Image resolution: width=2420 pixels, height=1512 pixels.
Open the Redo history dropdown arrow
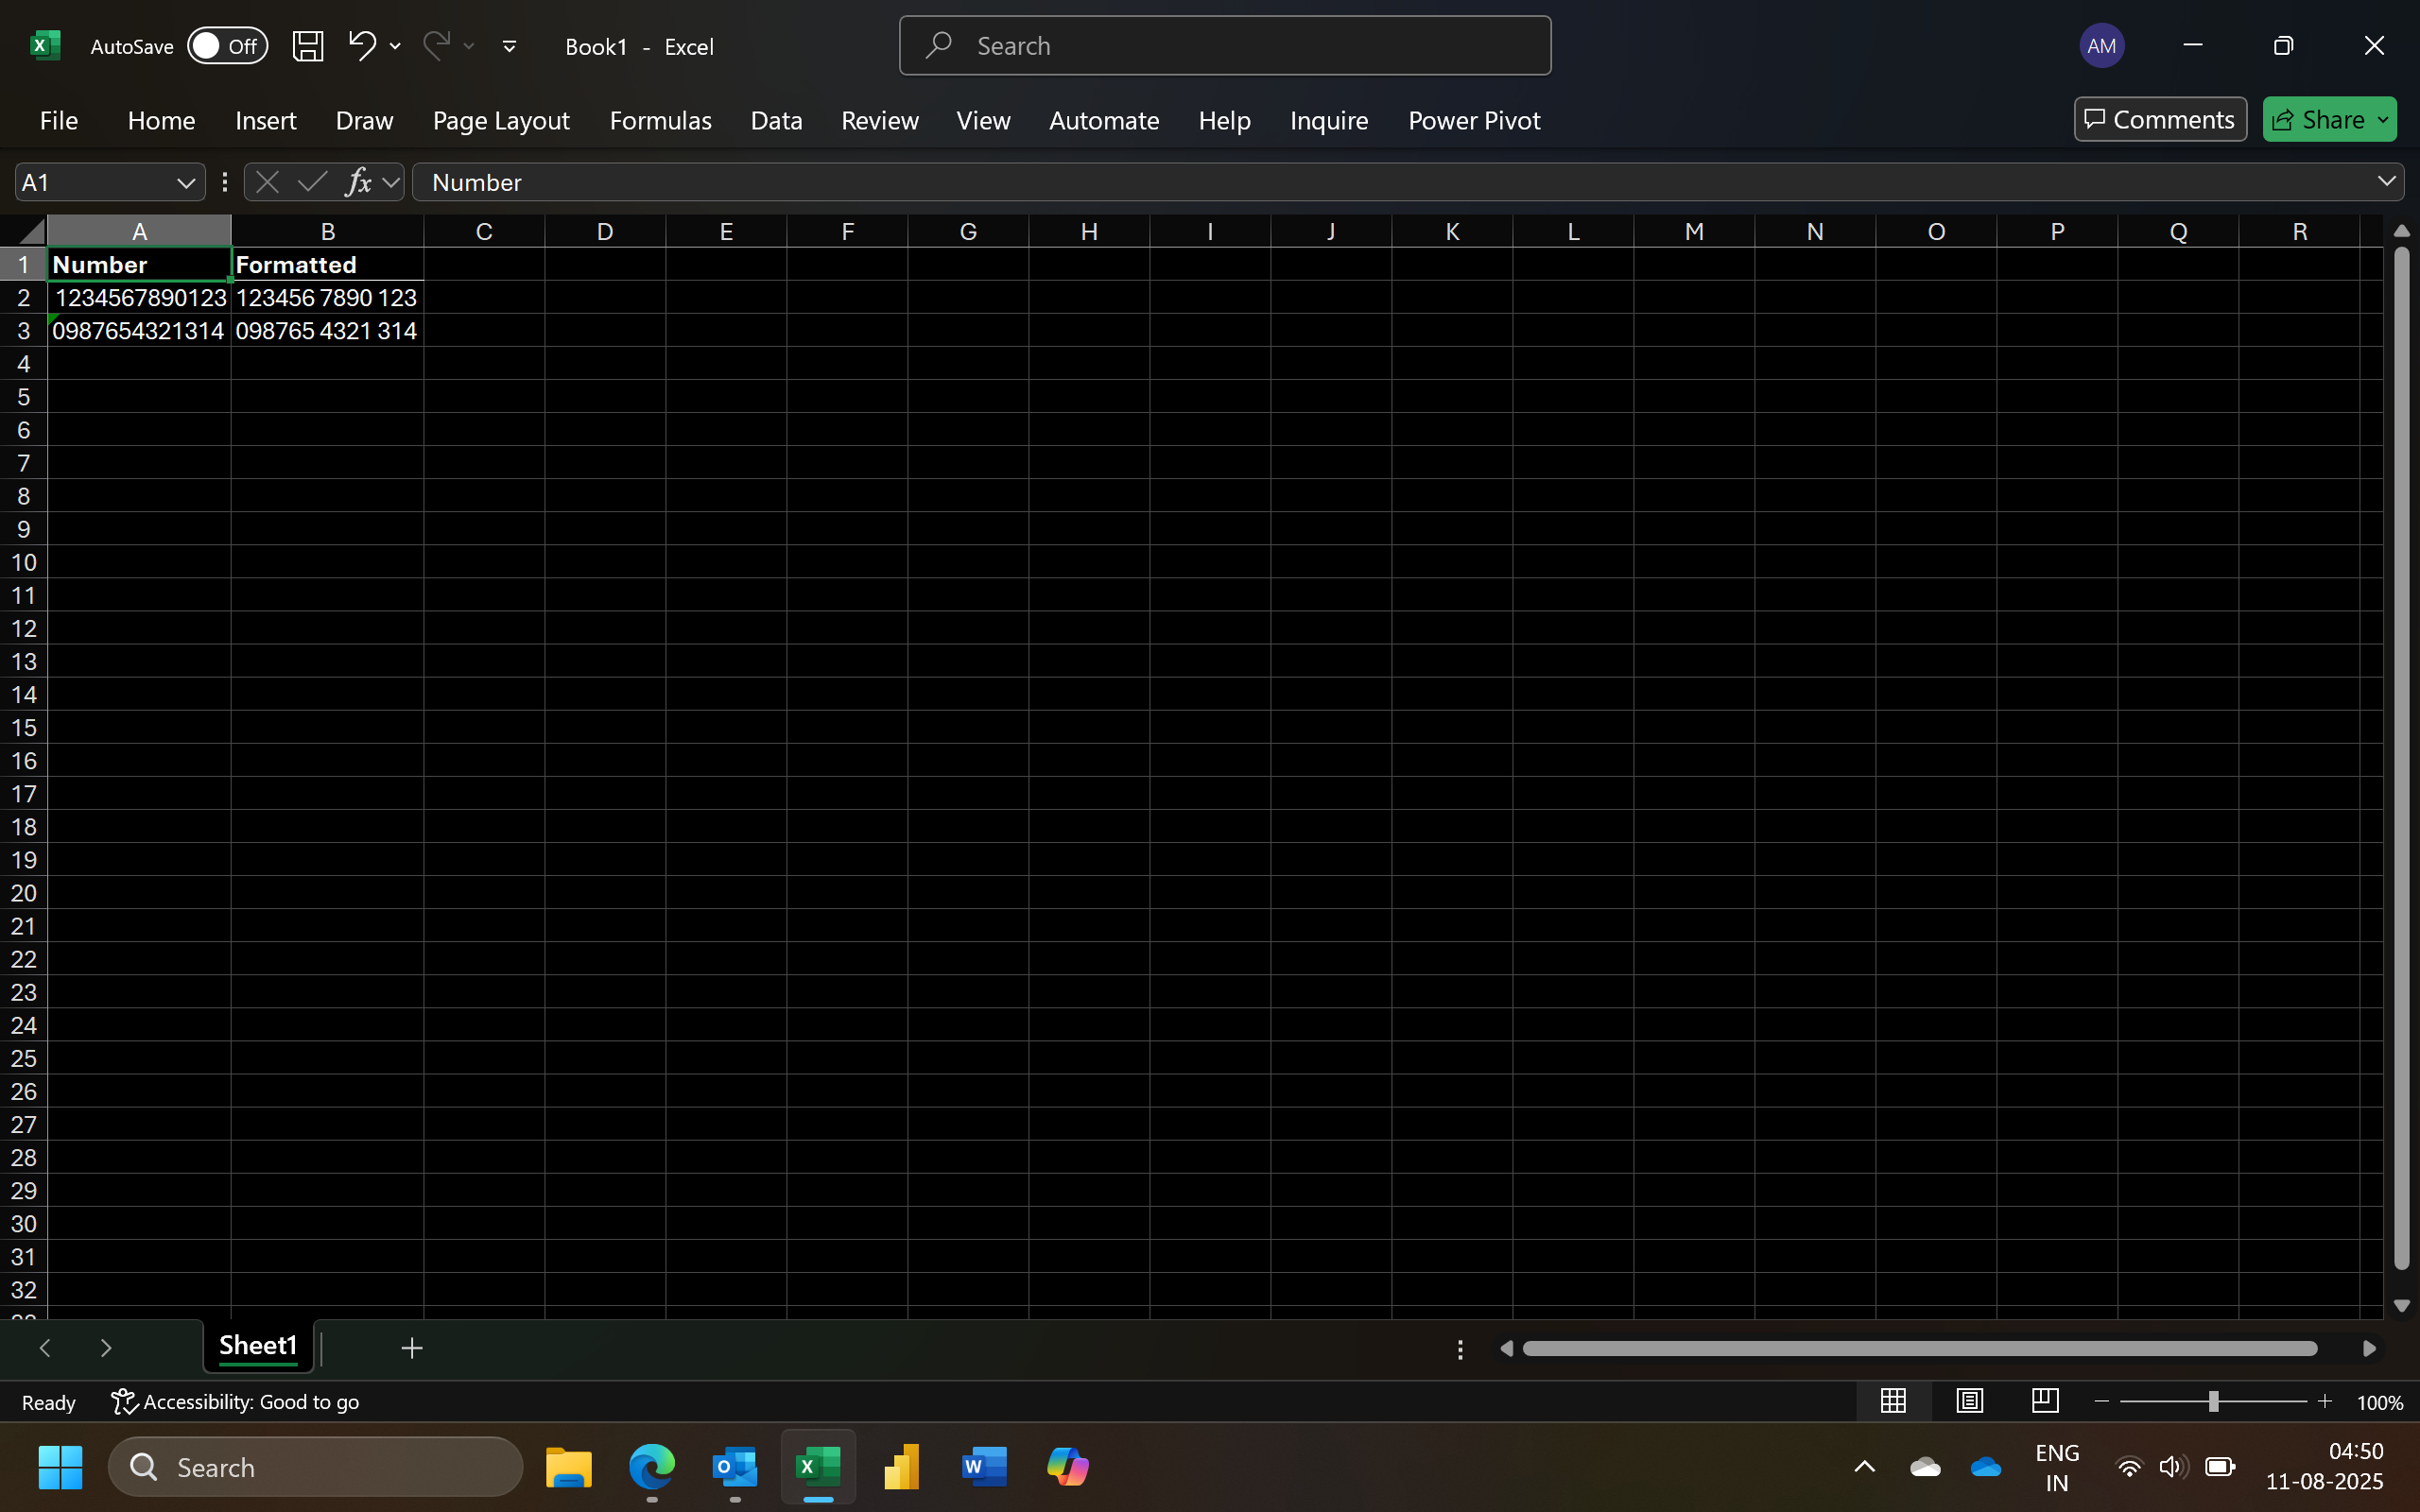pos(468,46)
